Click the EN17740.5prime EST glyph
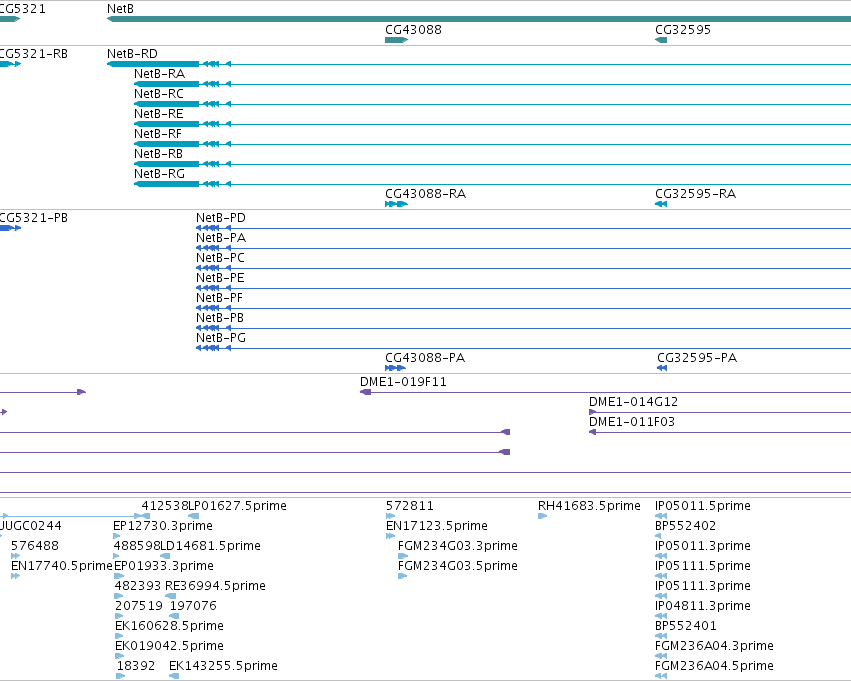This screenshot has width=851, height=681. click(x=15, y=576)
